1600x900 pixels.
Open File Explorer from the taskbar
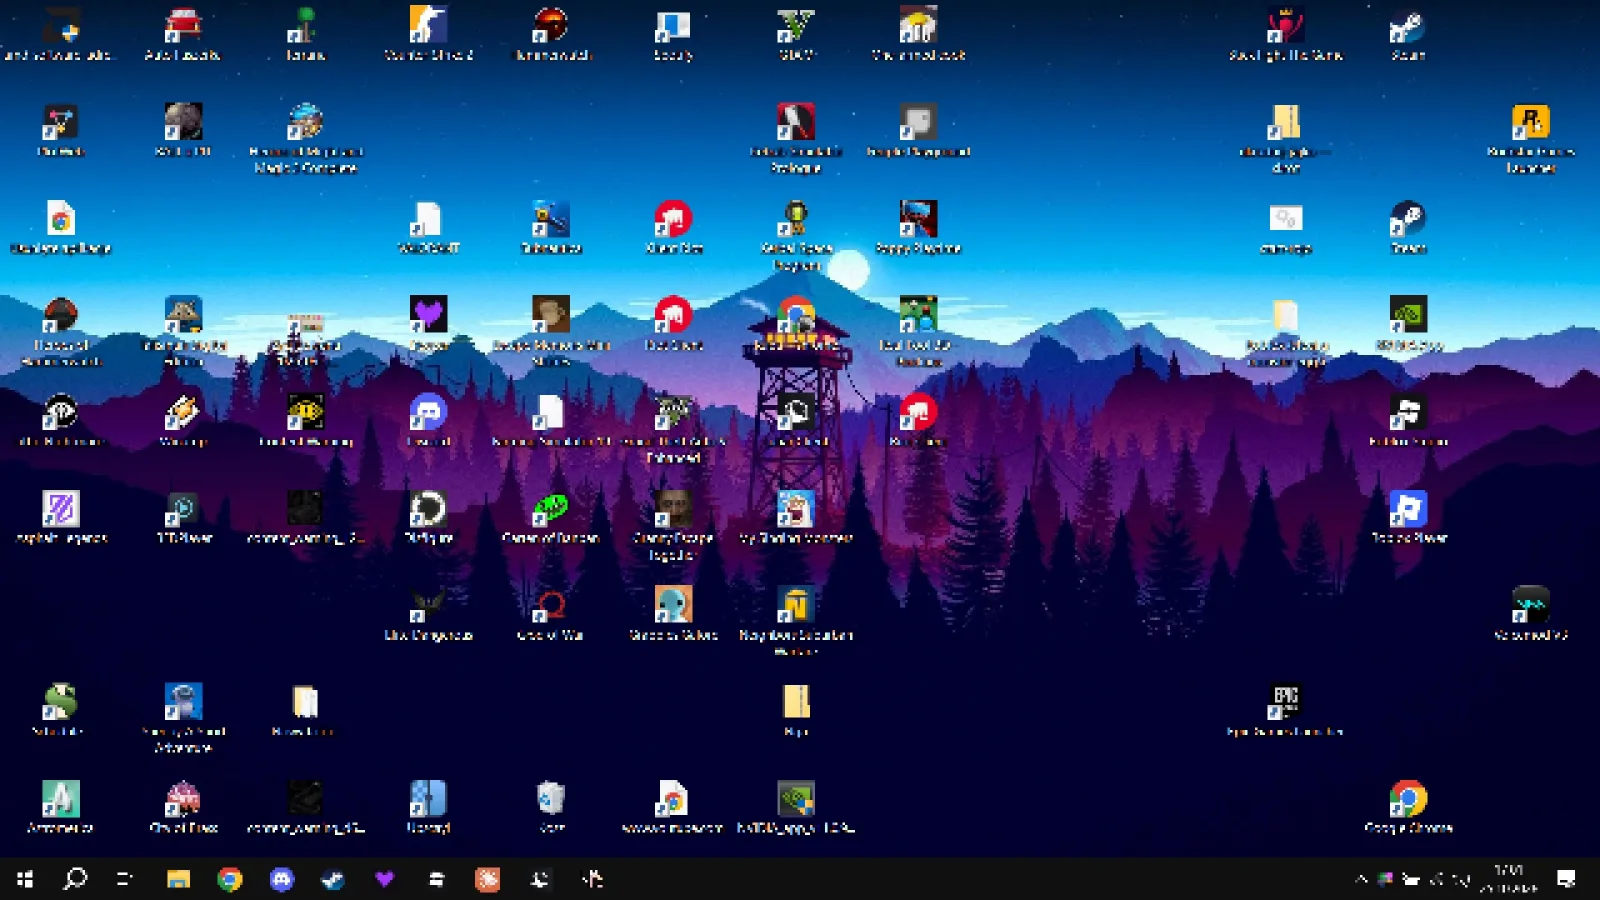(x=178, y=879)
